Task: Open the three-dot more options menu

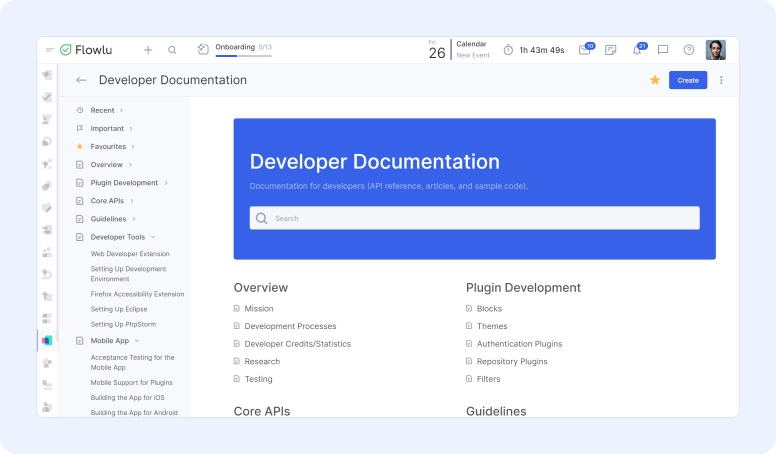Action: [721, 80]
